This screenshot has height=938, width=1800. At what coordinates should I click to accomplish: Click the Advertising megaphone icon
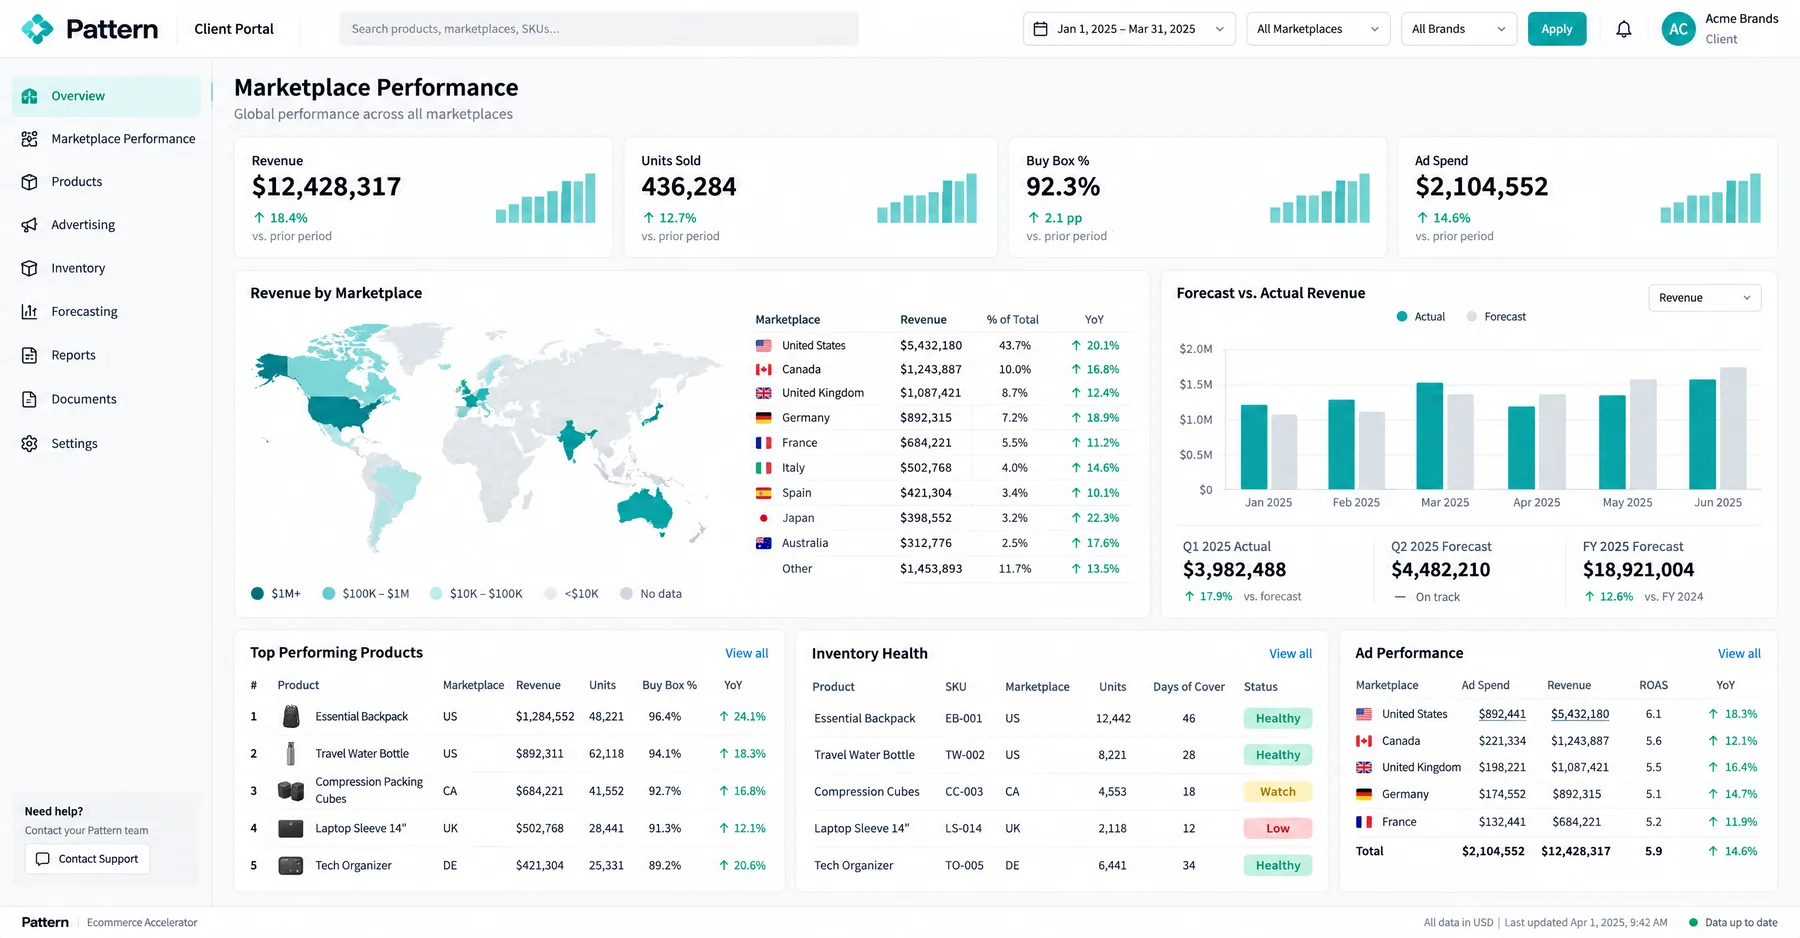click(x=30, y=225)
